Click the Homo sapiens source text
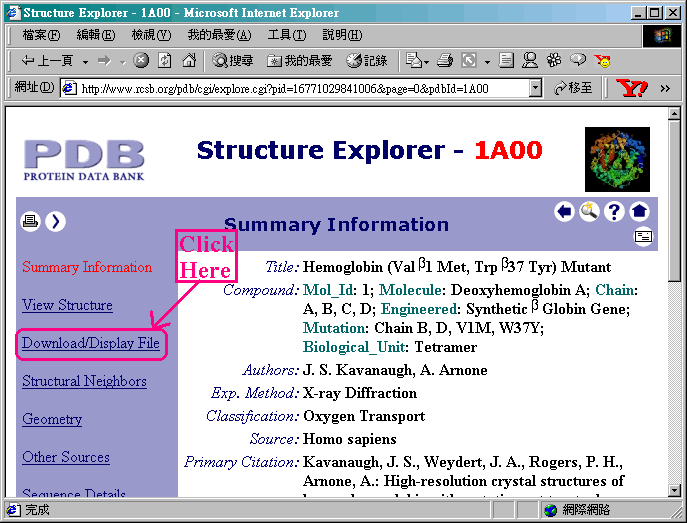This screenshot has width=687, height=523. click(x=350, y=439)
